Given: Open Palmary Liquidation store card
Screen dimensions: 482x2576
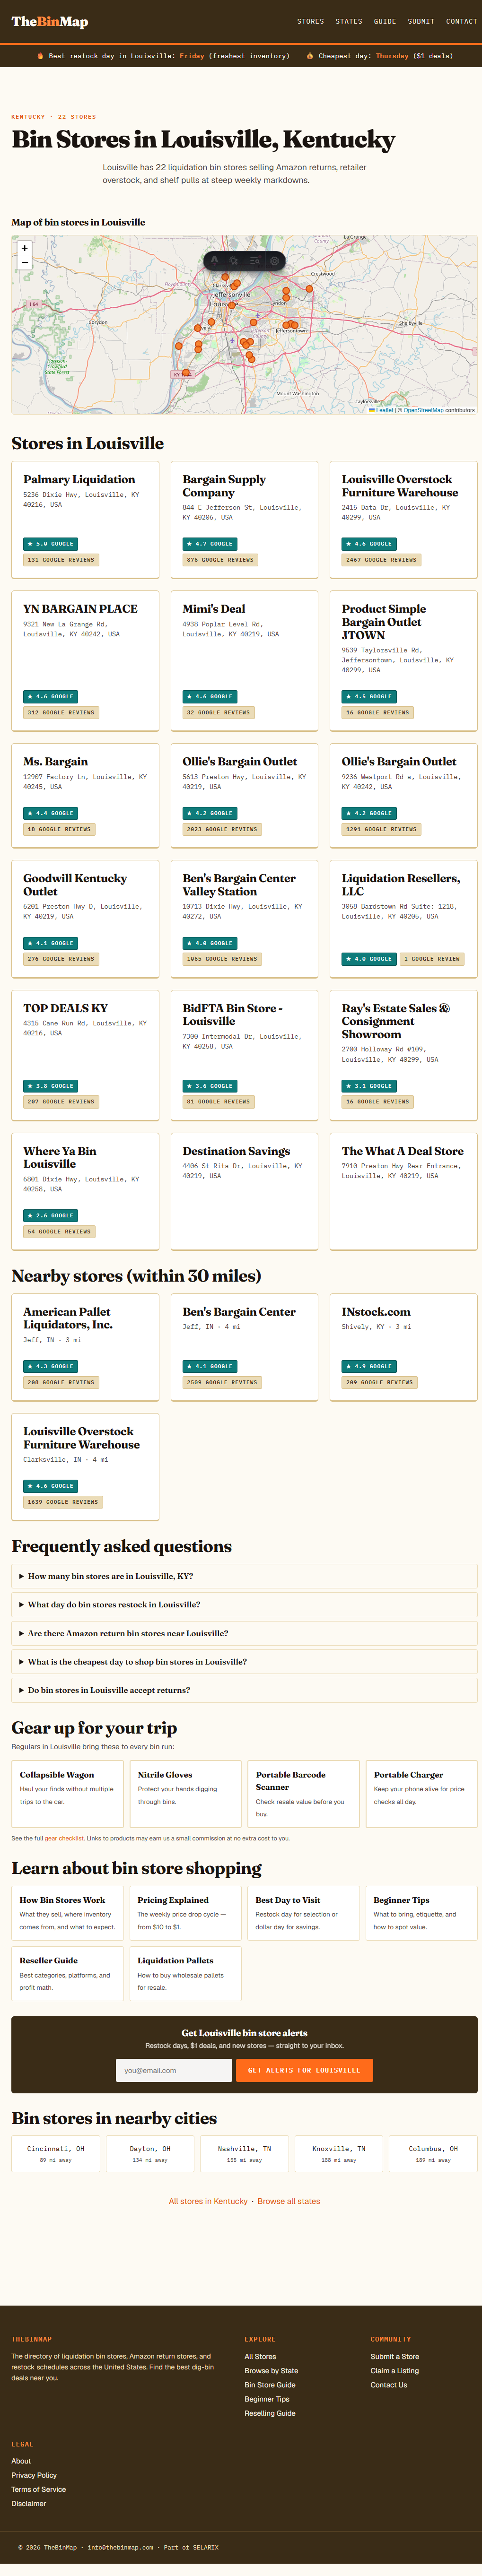Looking at the screenshot, I should point(85,519).
